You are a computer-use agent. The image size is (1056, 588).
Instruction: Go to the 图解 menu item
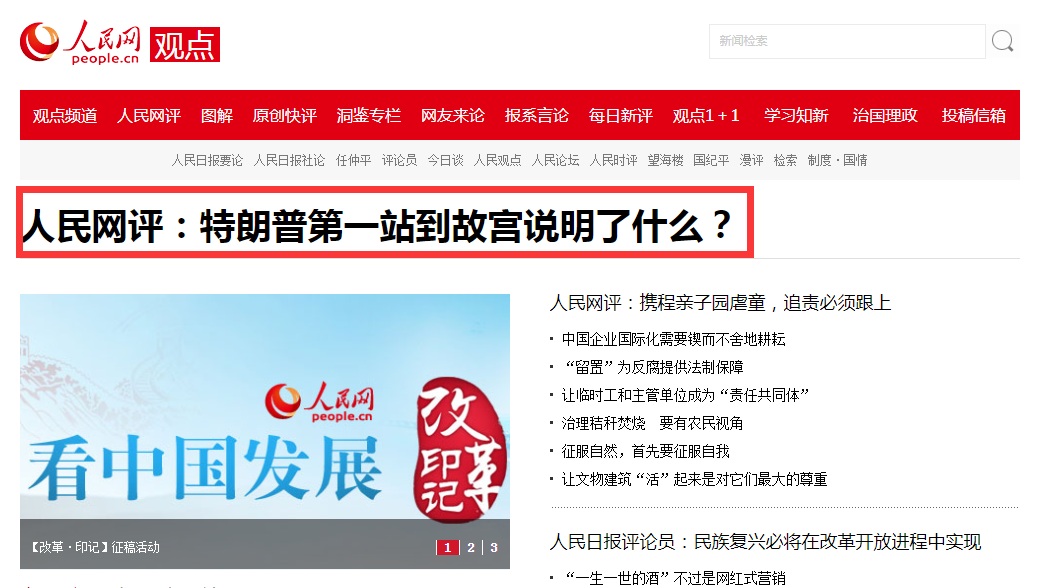[216, 116]
